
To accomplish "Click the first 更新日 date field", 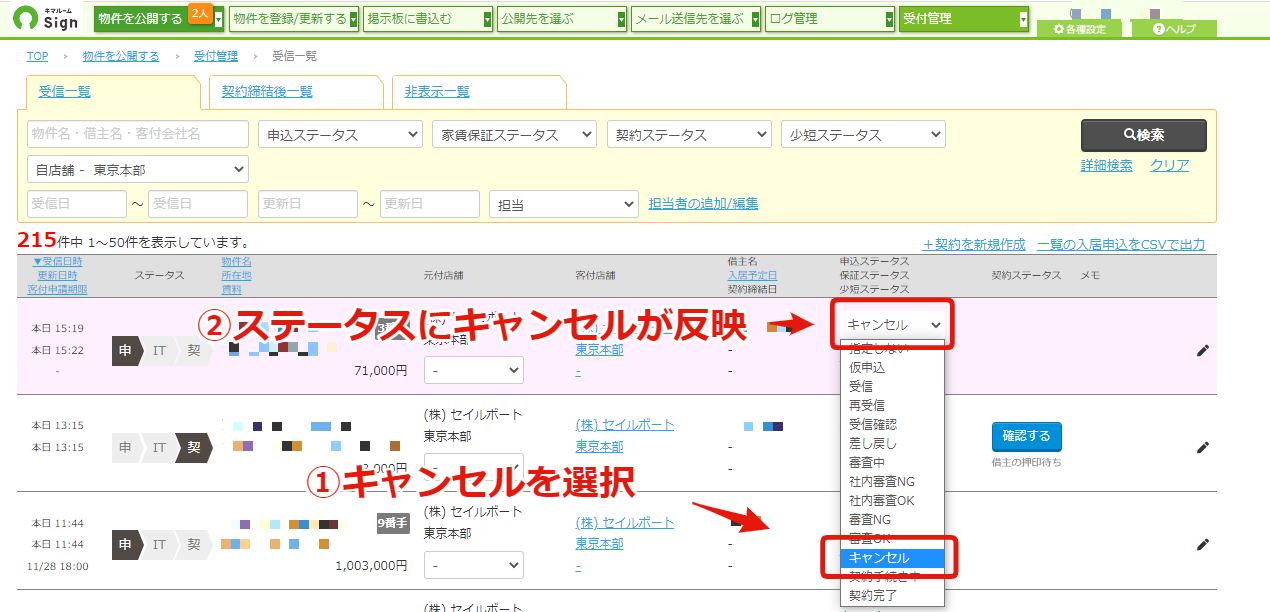I will tap(308, 204).
